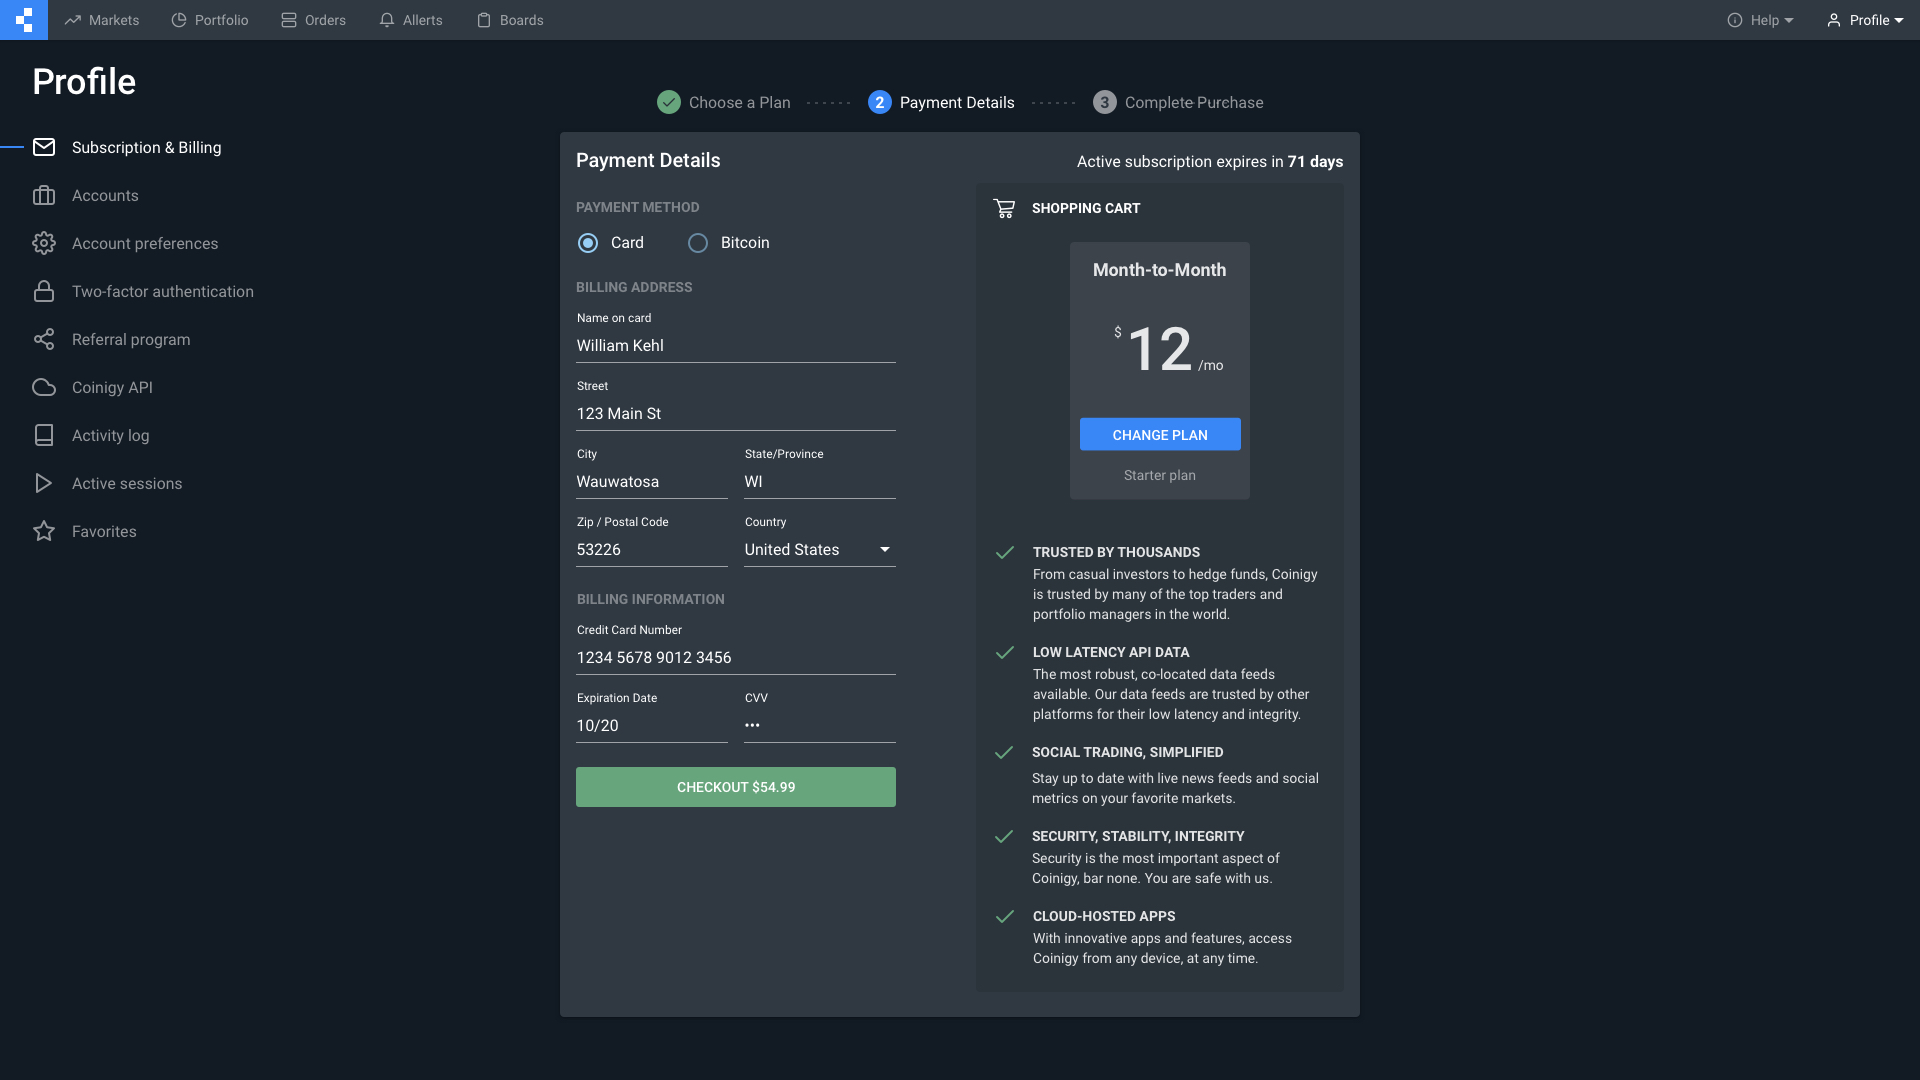Click the Change Plan button
Viewport: 1920px width, 1080px height.
click(x=1160, y=435)
